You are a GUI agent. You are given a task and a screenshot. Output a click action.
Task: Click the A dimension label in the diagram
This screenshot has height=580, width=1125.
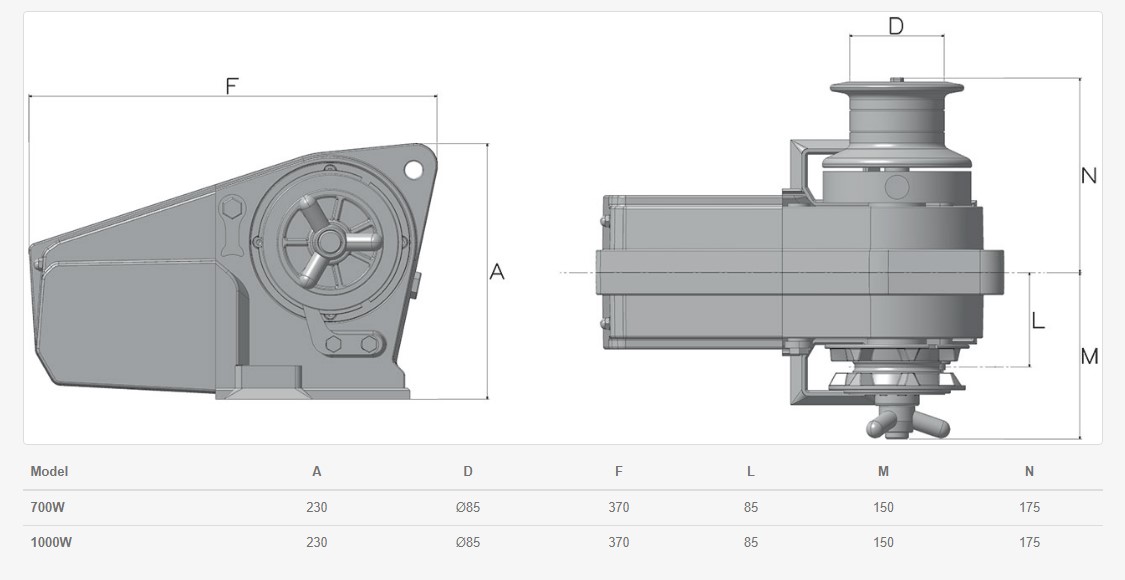click(x=496, y=271)
